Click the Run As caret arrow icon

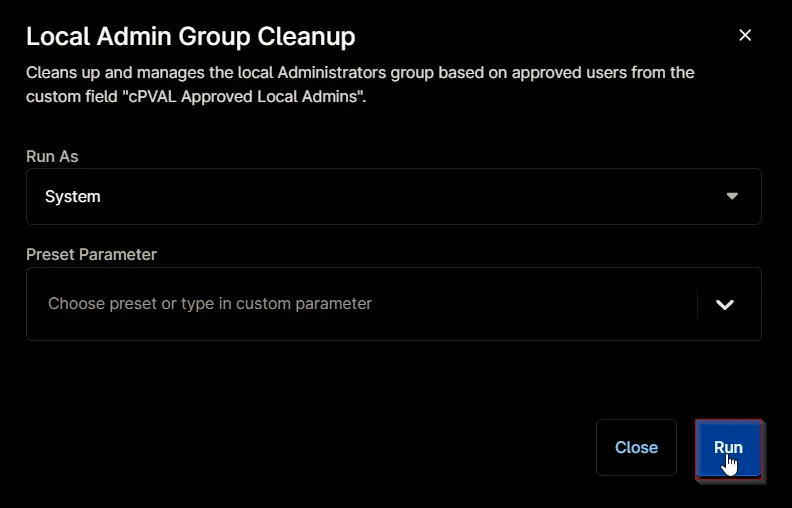click(732, 196)
